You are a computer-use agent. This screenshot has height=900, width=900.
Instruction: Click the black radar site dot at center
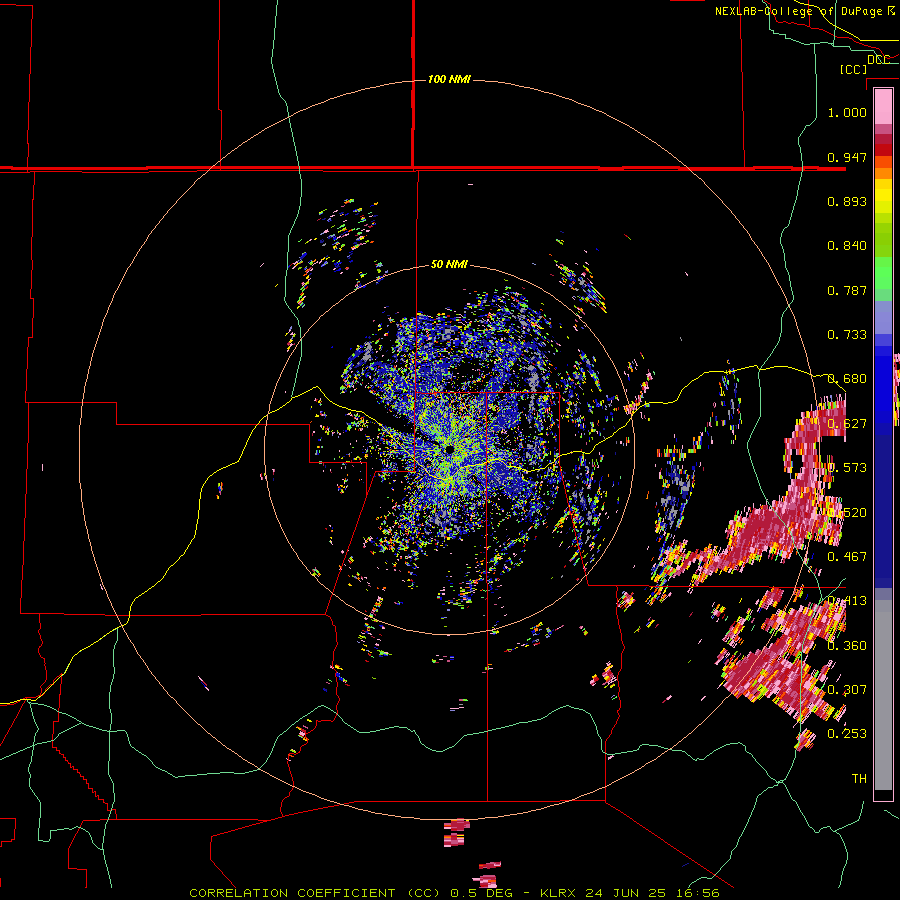coord(449,449)
